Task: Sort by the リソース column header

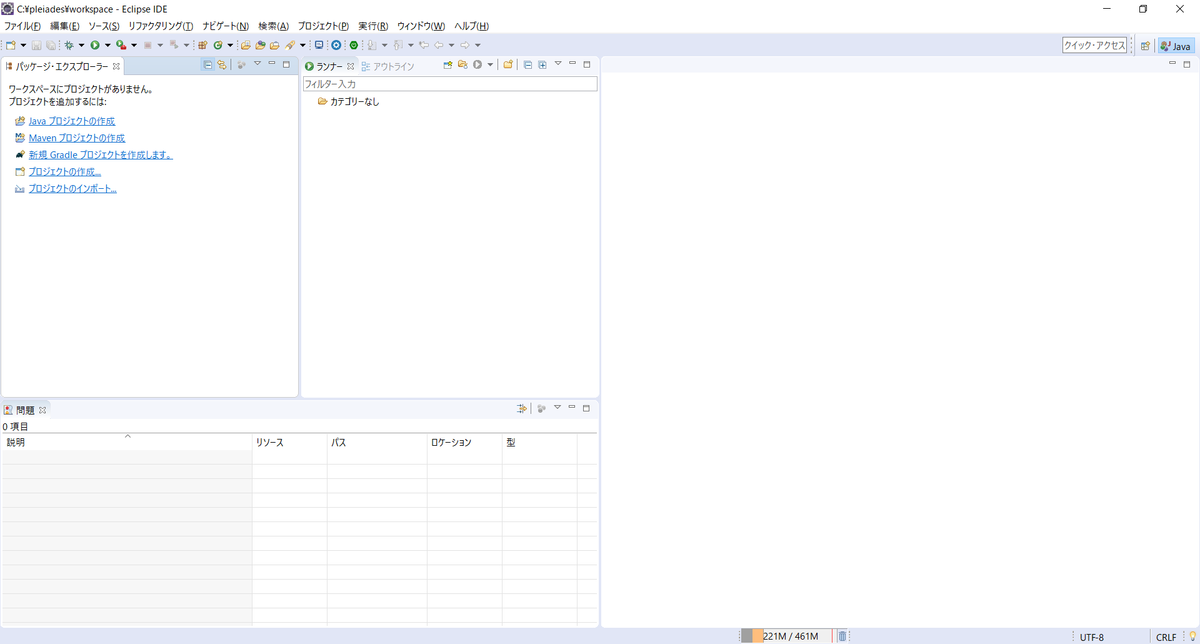Action: click(290, 442)
